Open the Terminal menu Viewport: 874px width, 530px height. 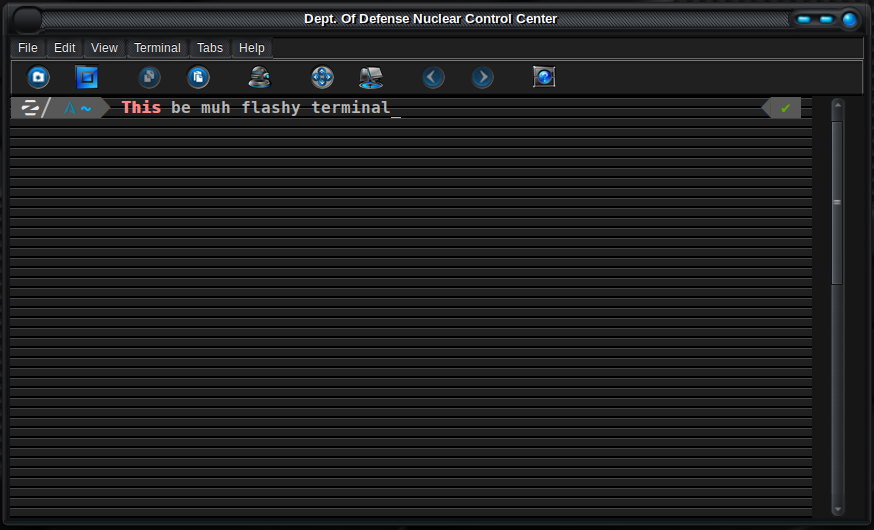tap(157, 48)
